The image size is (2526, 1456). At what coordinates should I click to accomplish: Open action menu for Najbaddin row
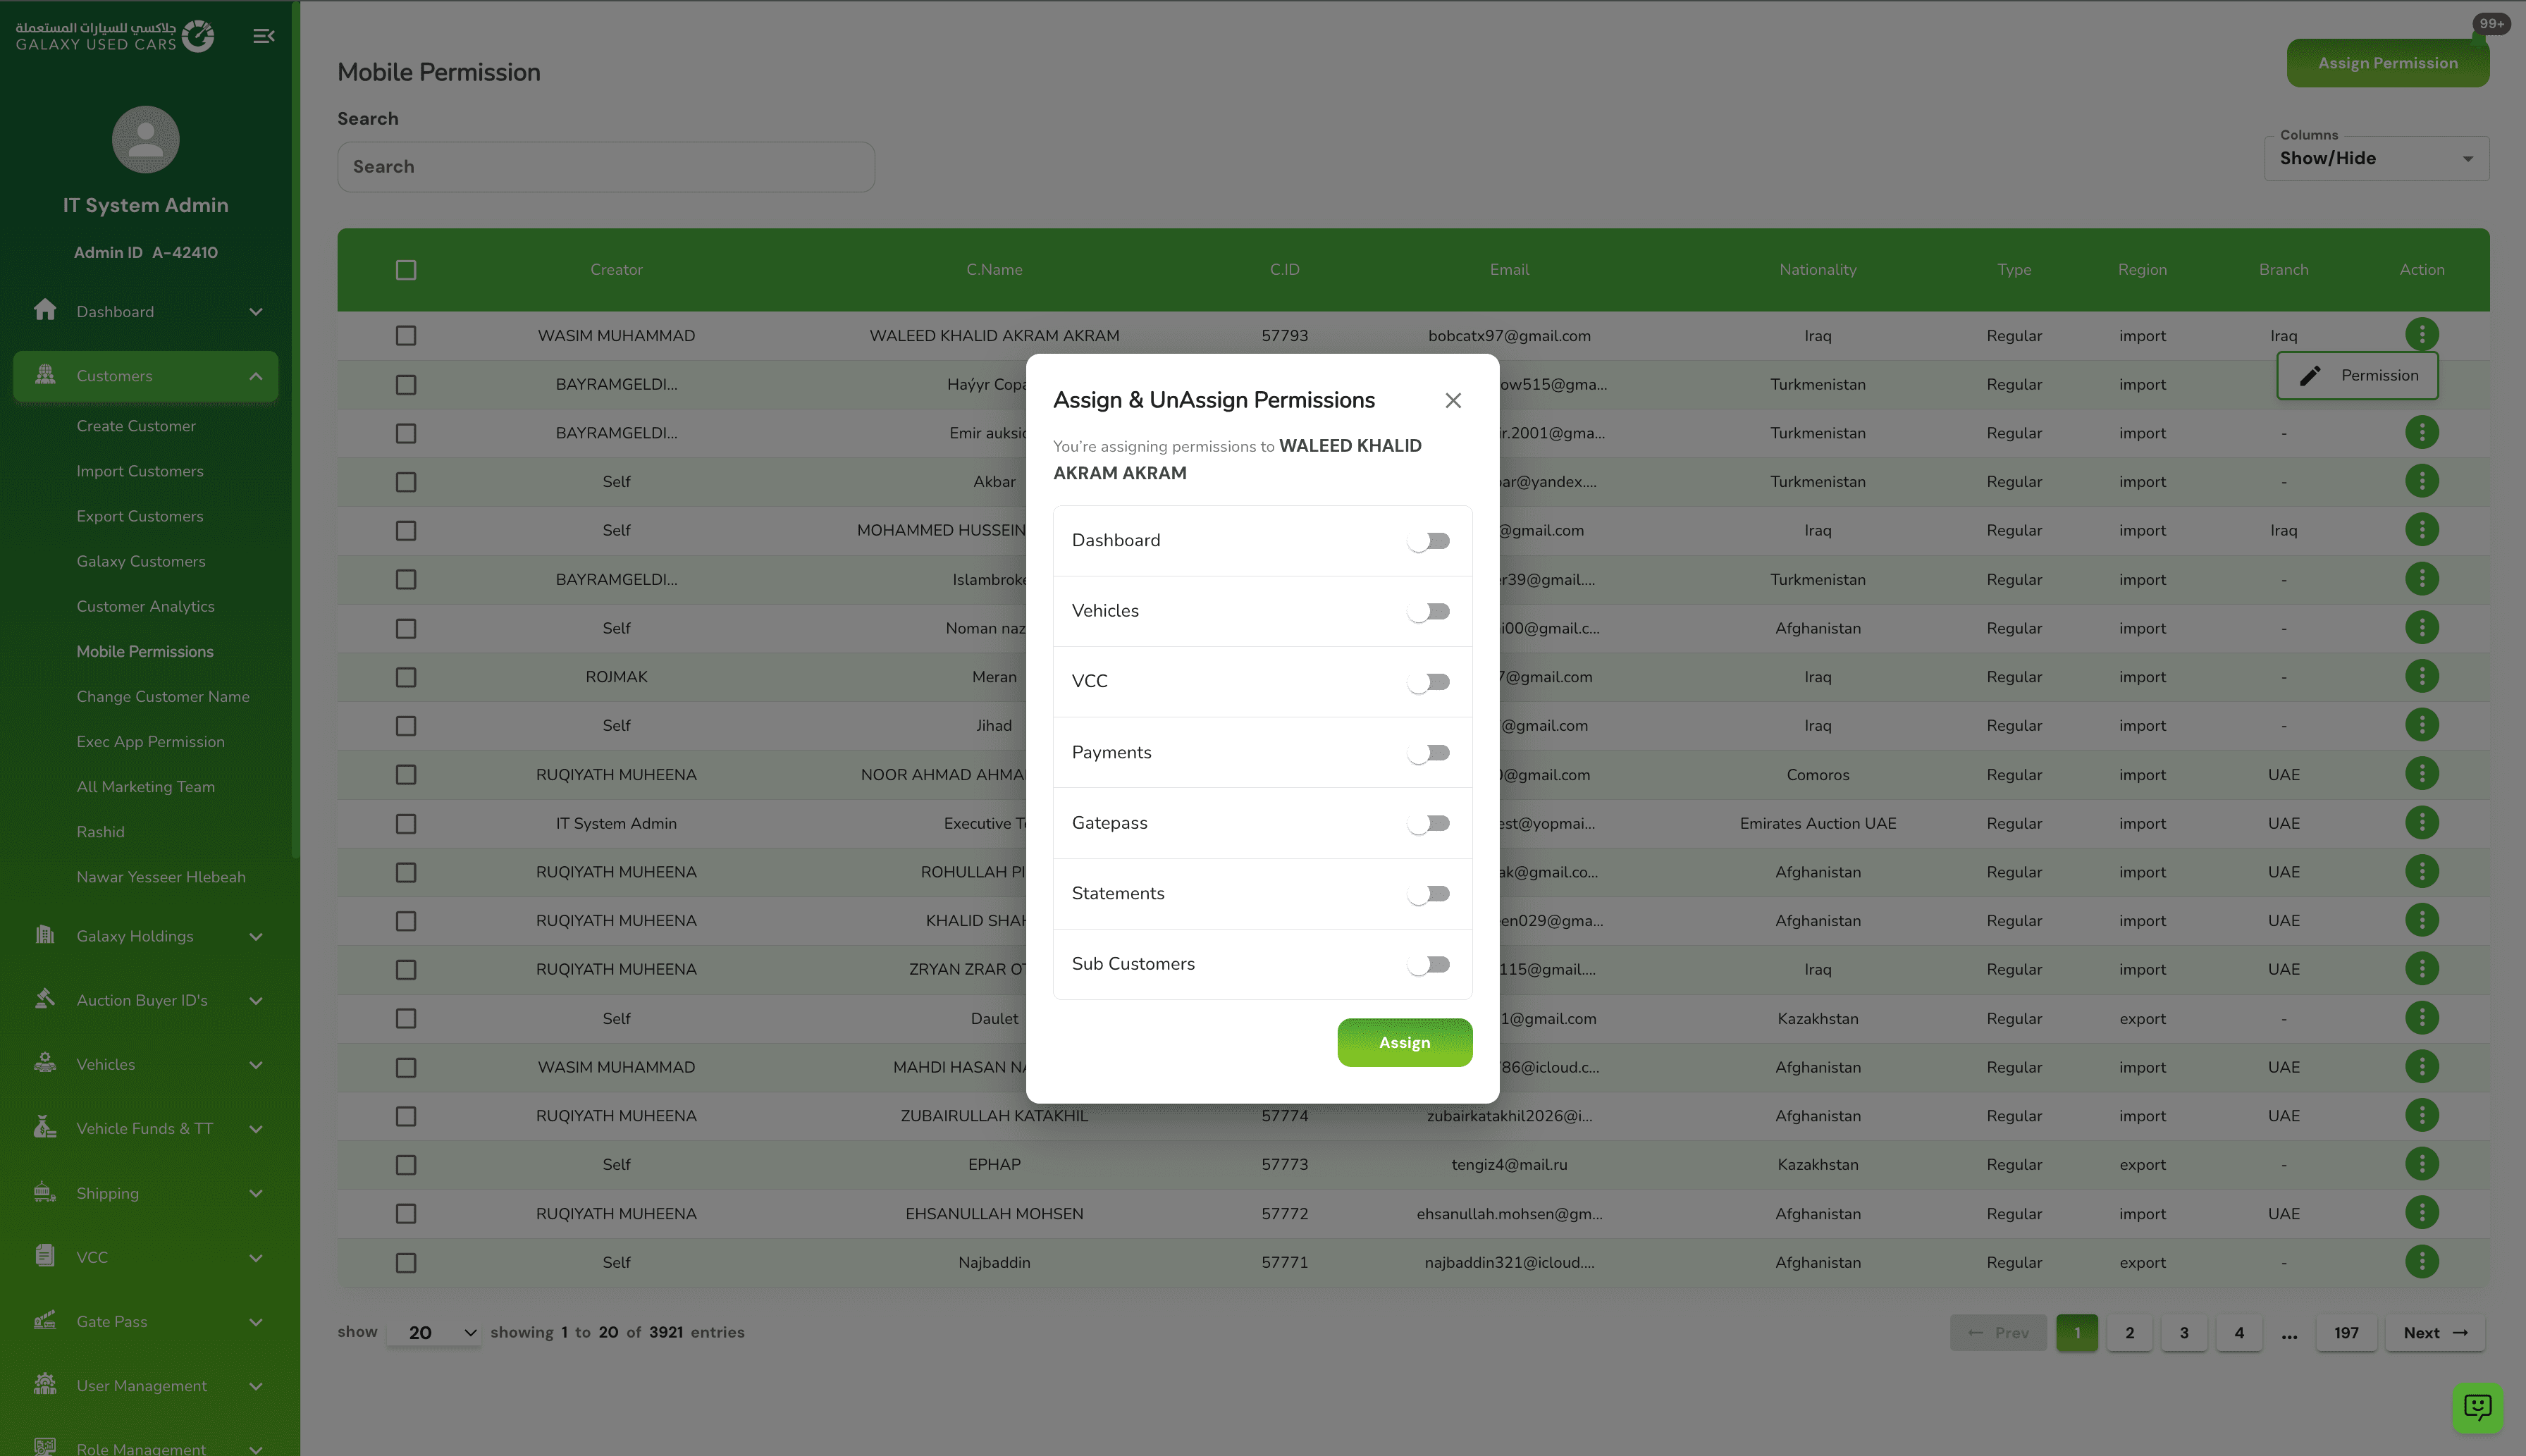click(x=2422, y=1262)
